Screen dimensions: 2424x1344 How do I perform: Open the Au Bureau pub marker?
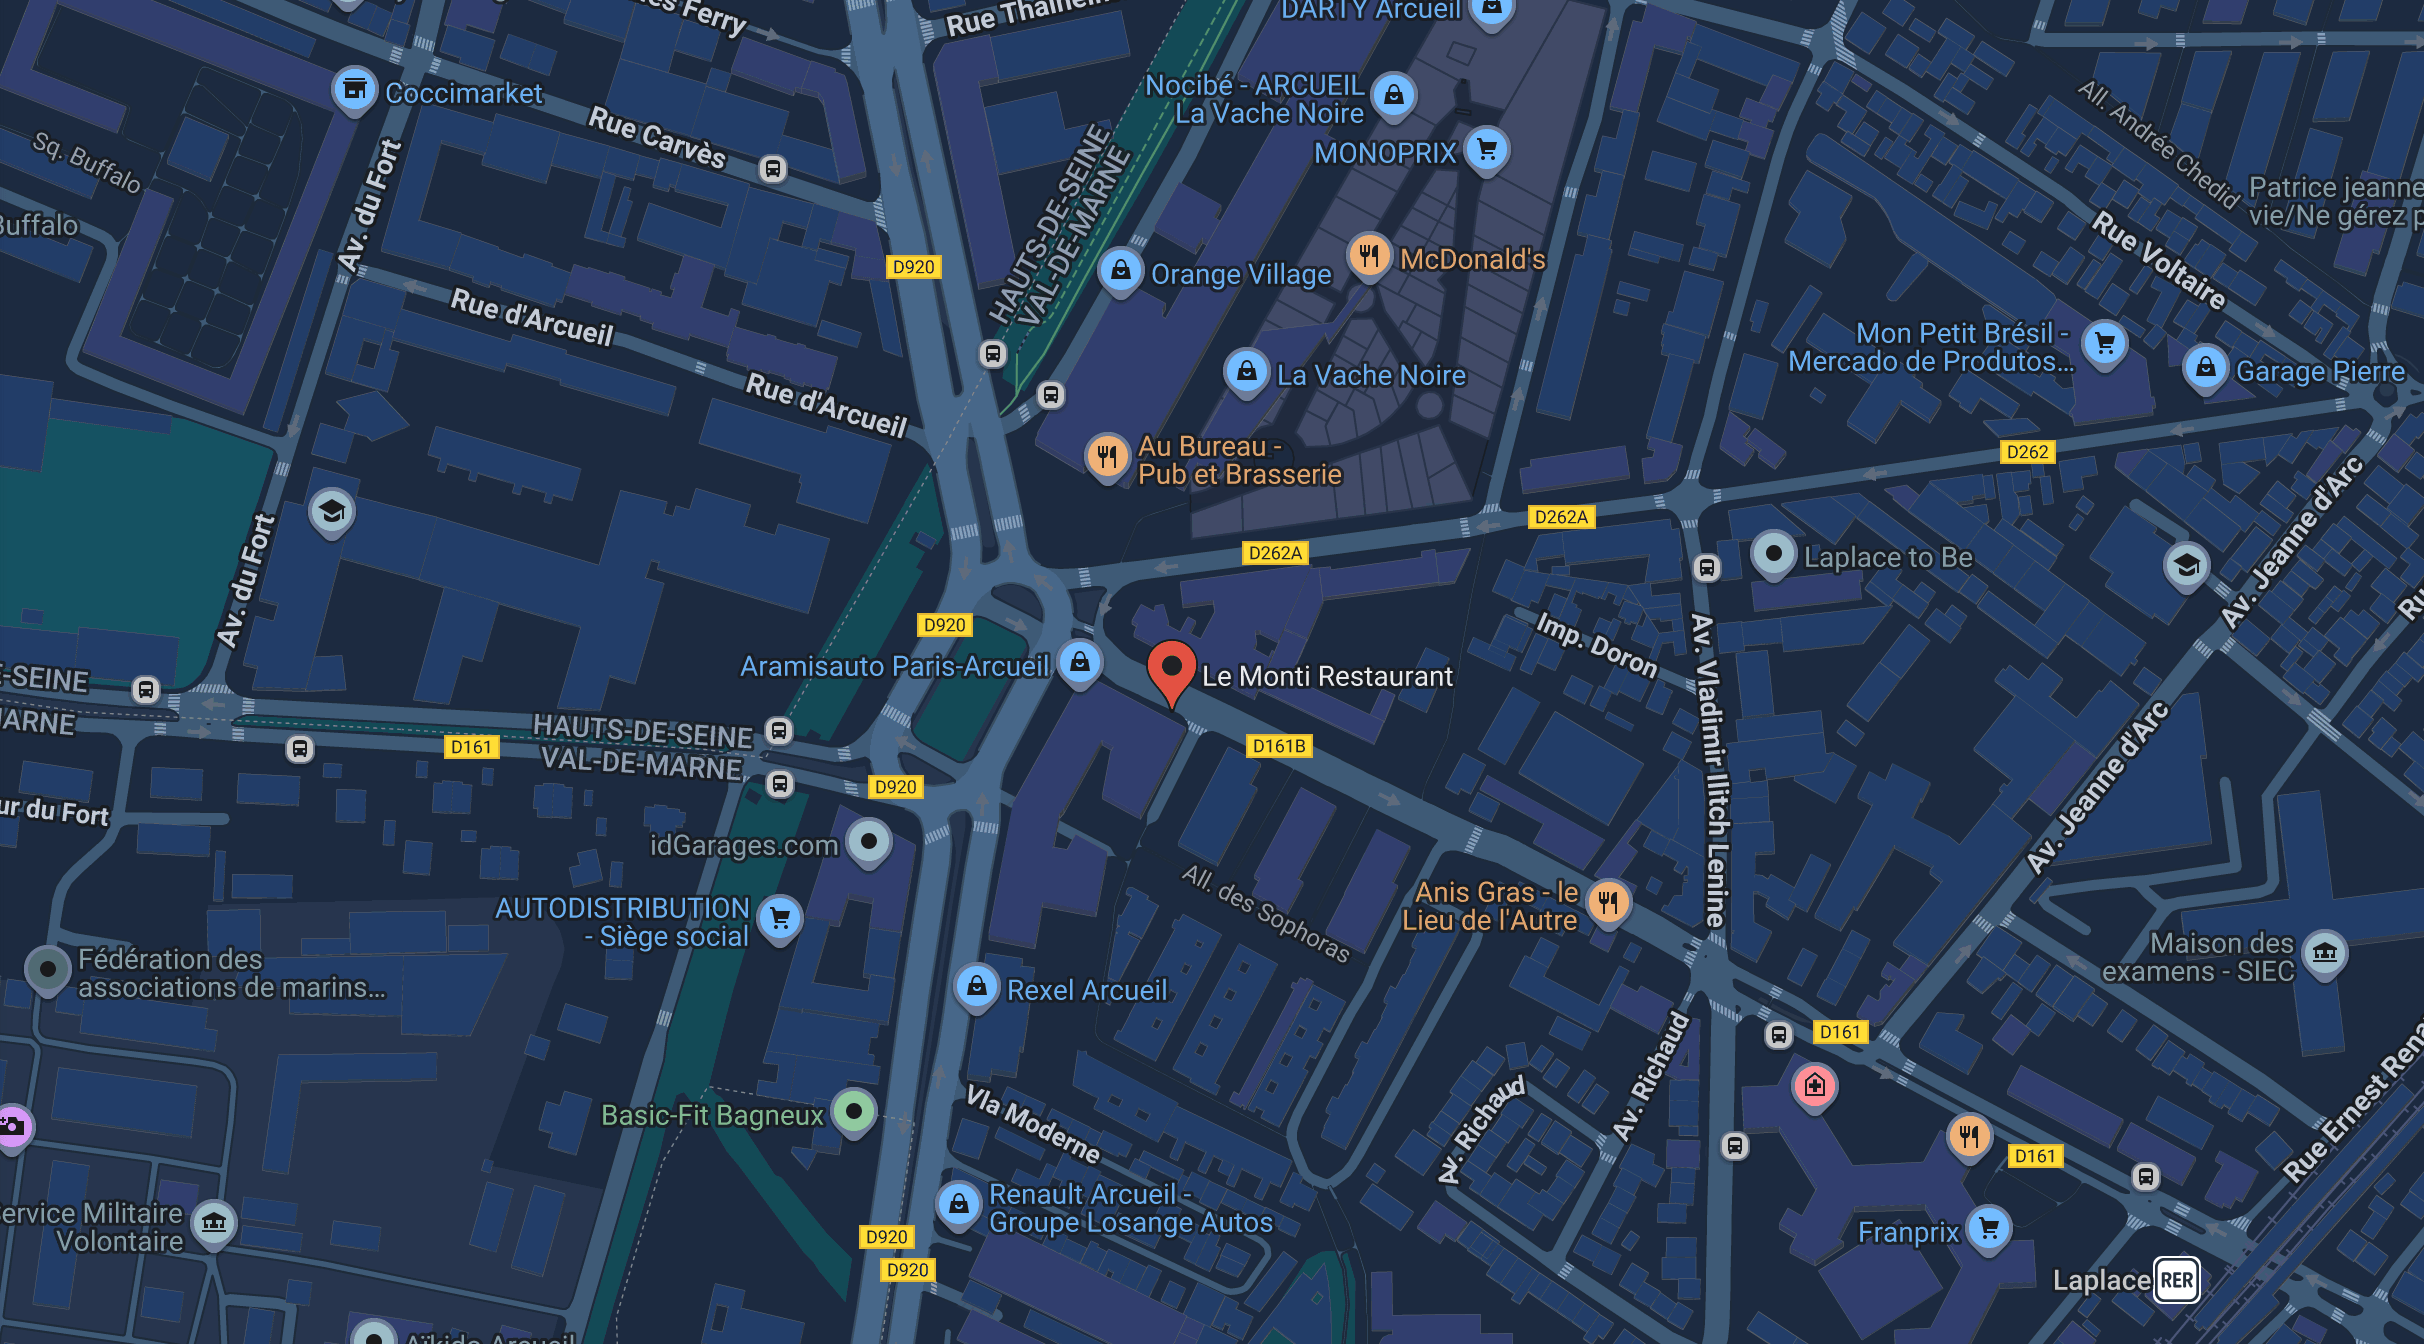click(x=1107, y=457)
